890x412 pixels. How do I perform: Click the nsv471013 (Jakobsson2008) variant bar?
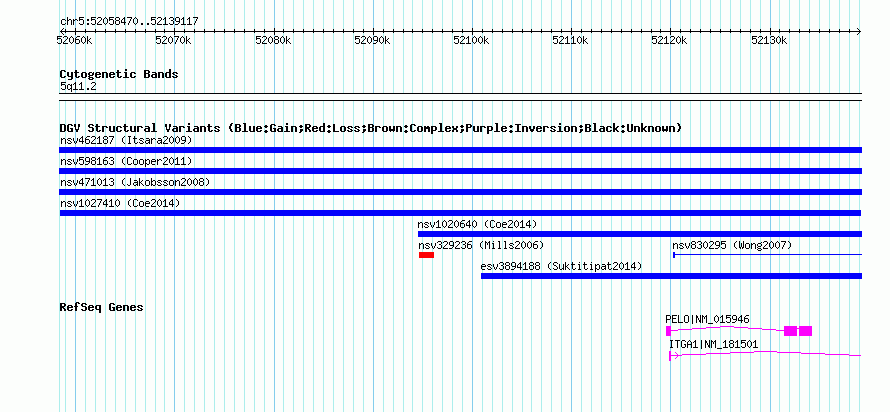pyautogui.click(x=460, y=192)
